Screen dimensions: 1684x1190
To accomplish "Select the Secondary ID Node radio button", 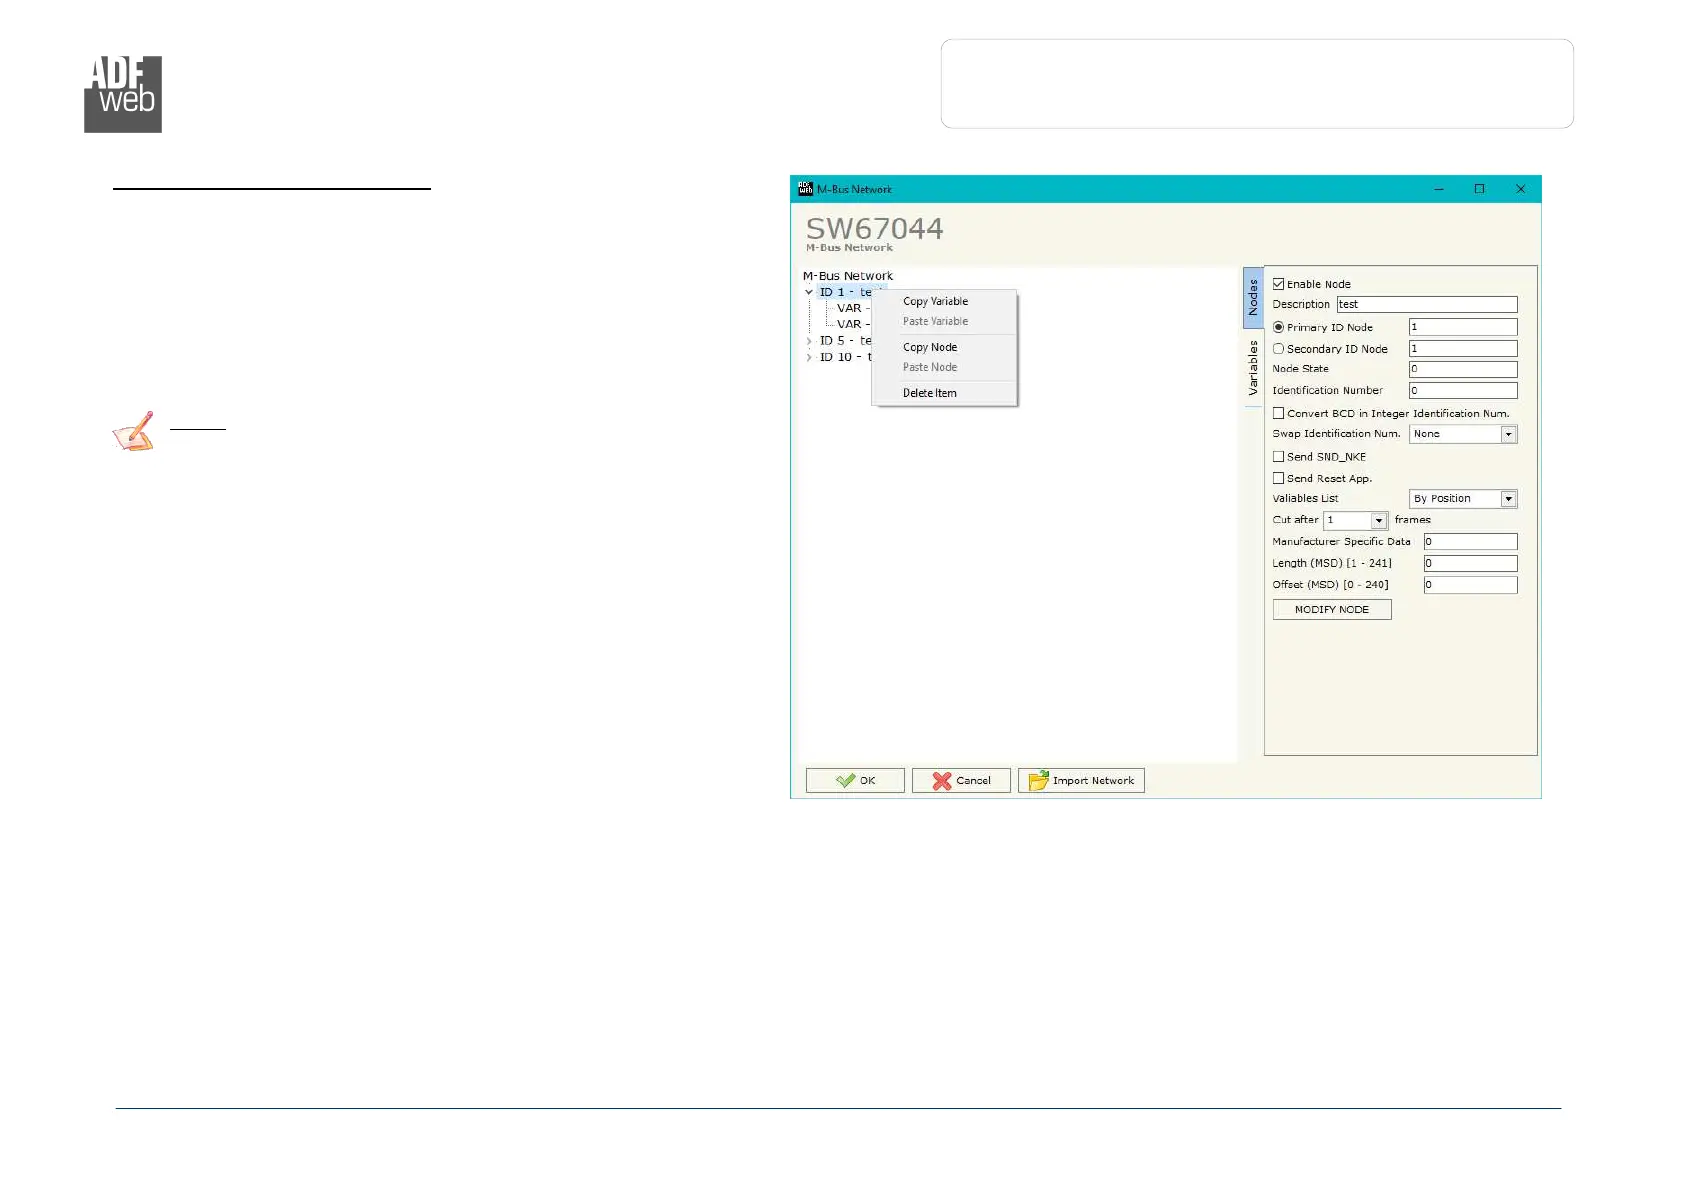I will pos(1278,349).
